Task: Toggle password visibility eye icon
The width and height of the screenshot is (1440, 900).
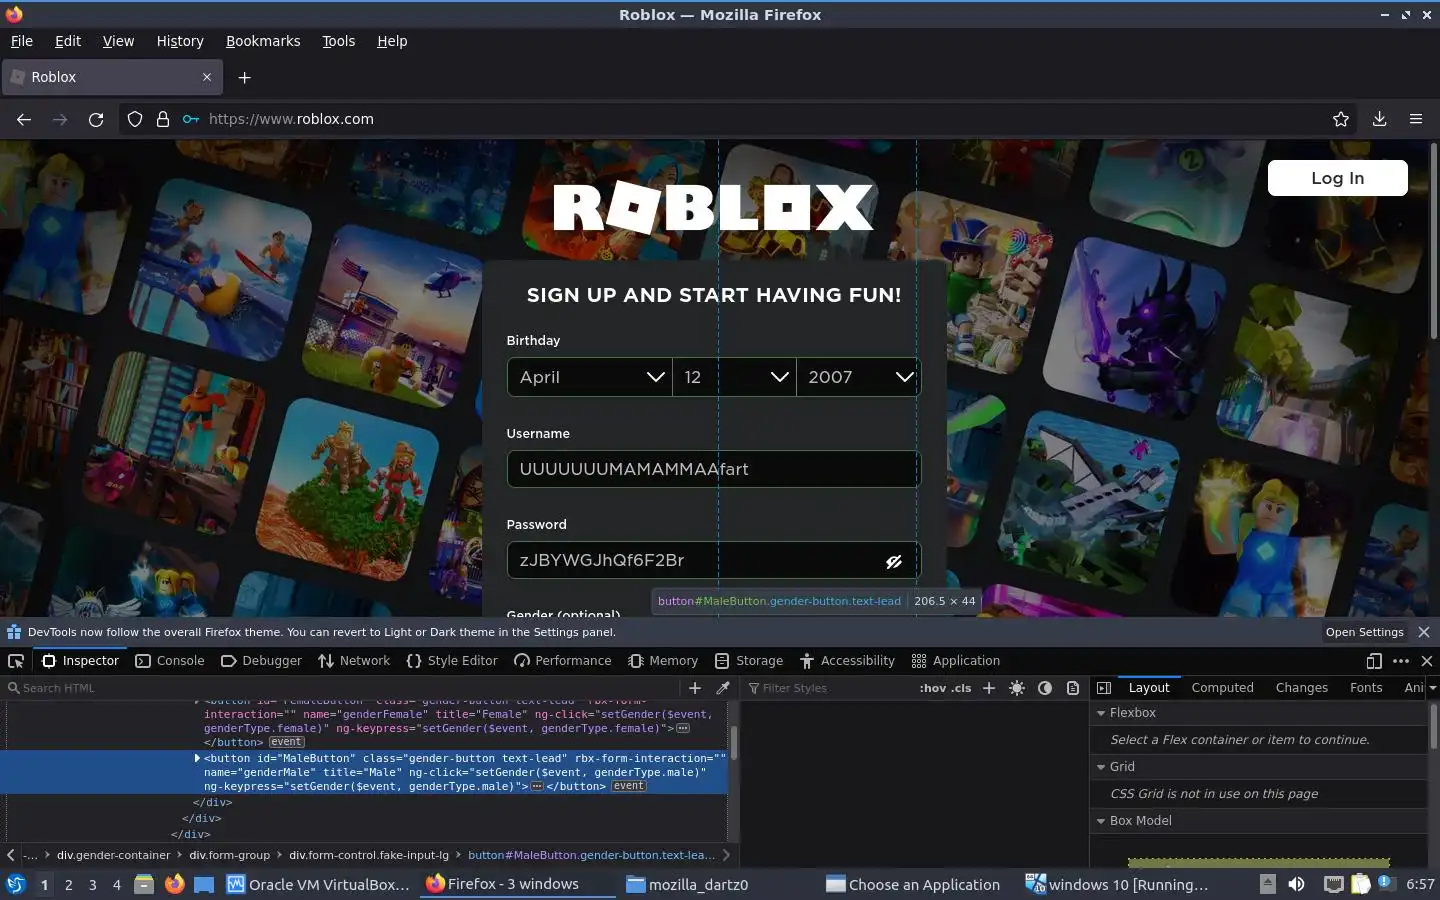Action: pyautogui.click(x=894, y=561)
